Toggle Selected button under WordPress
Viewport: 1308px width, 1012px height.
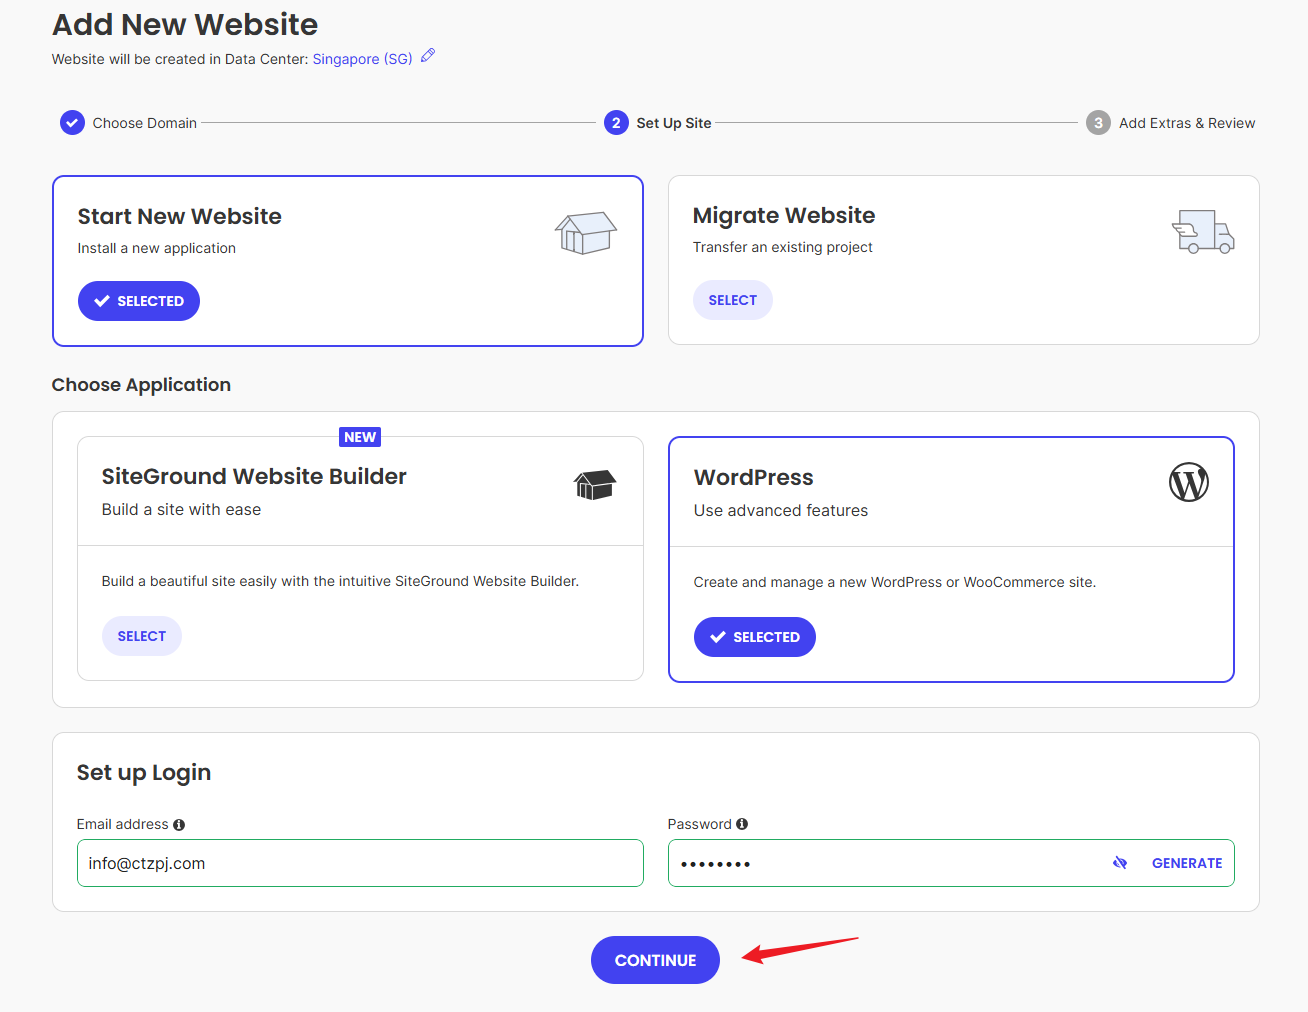(755, 637)
